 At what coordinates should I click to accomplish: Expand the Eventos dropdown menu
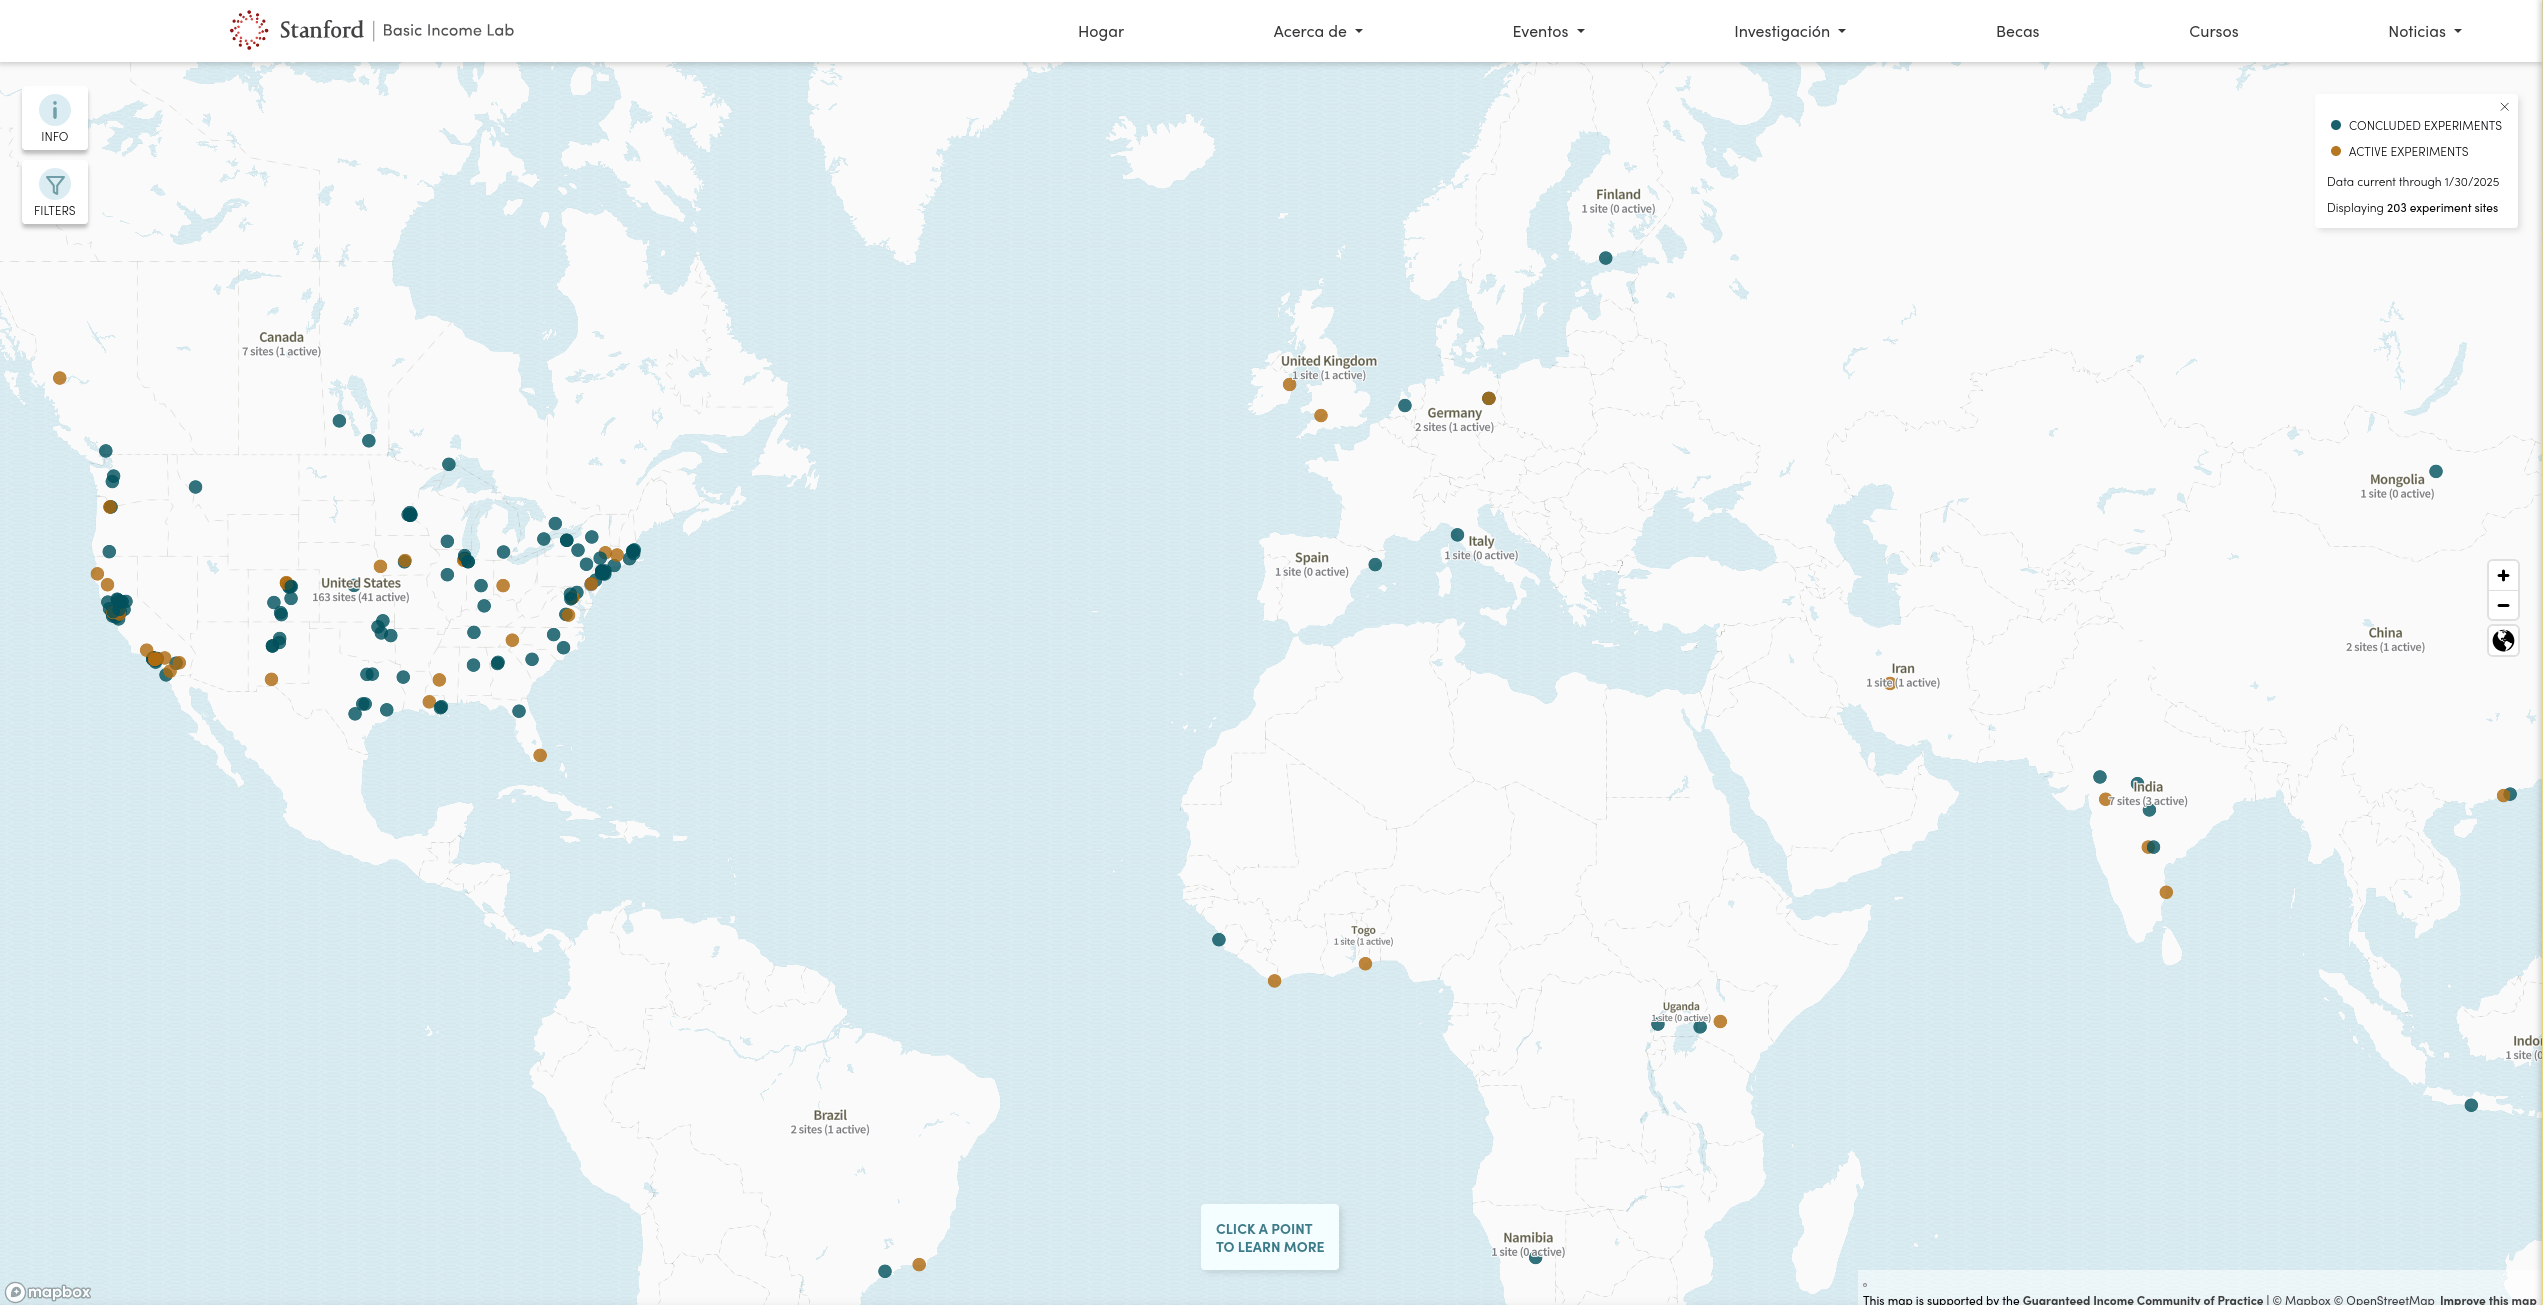coord(1547,31)
